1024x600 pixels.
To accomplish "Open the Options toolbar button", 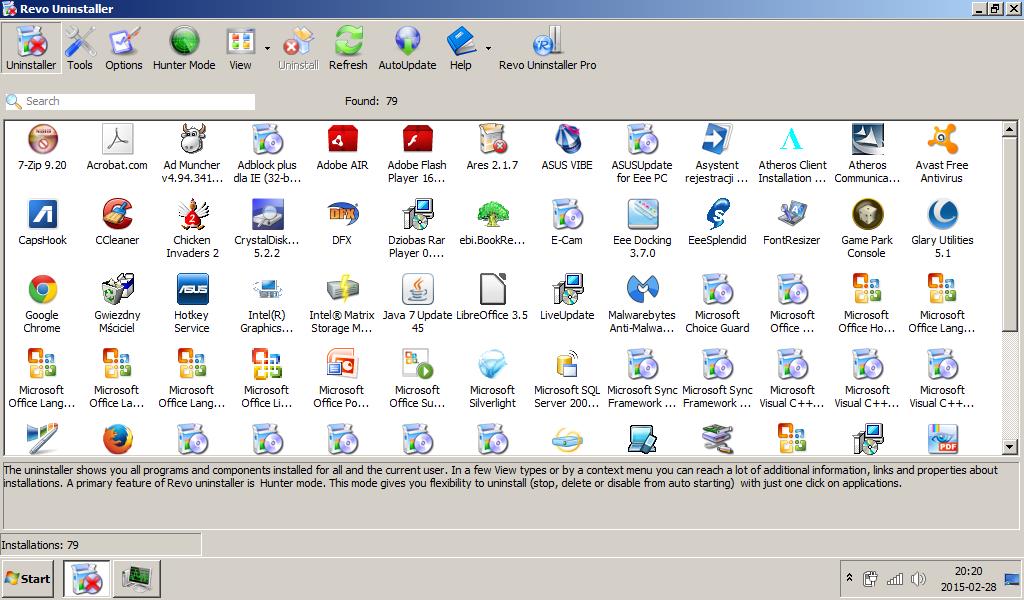I will 123,48.
